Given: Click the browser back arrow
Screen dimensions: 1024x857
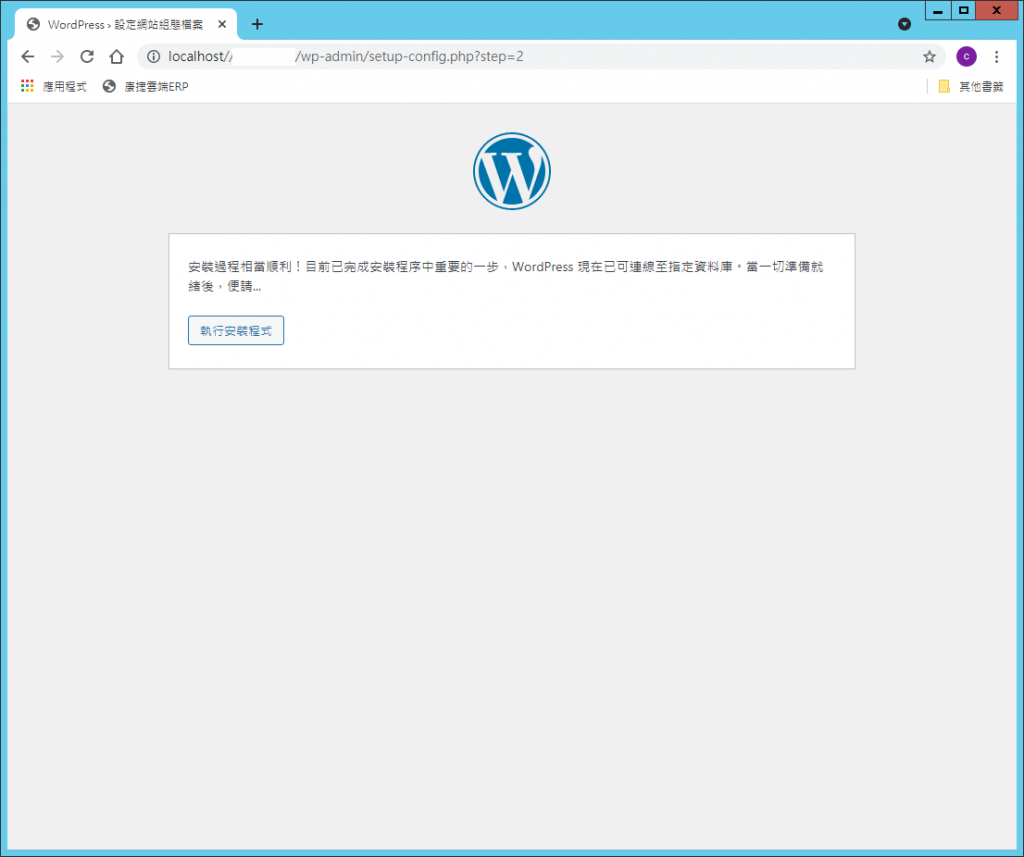Looking at the screenshot, I should [27, 57].
